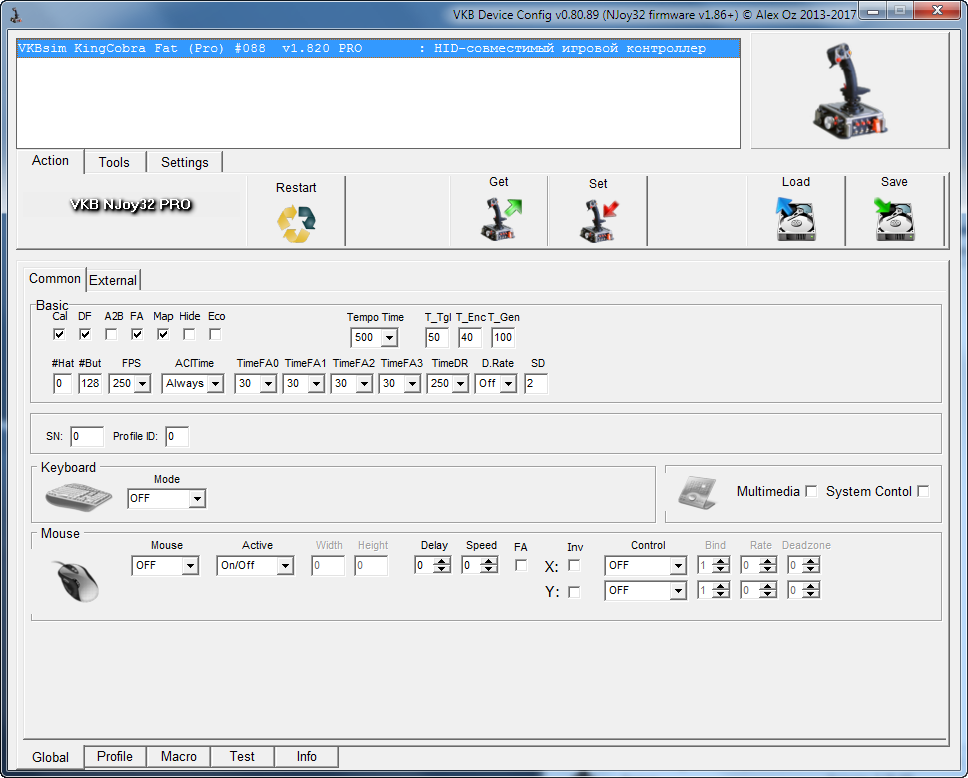This screenshot has height=778, width=968.
Task: Enable the Multimedia checkbox
Action: pyautogui.click(x=811, y=491)
